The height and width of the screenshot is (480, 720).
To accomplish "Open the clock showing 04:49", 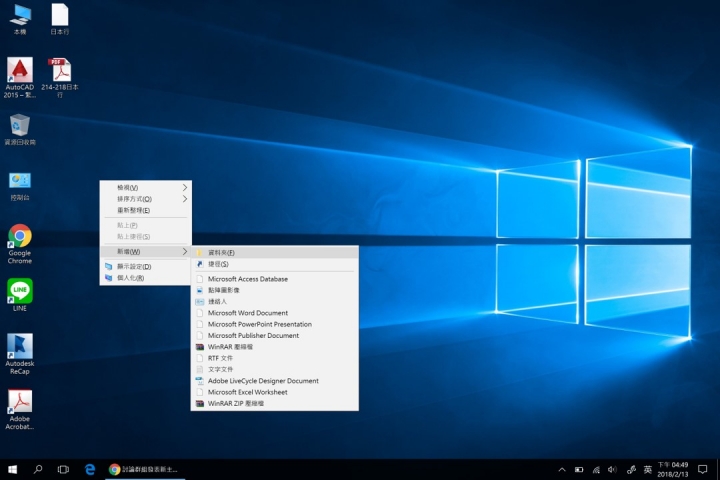I will (x=673, y=469).
